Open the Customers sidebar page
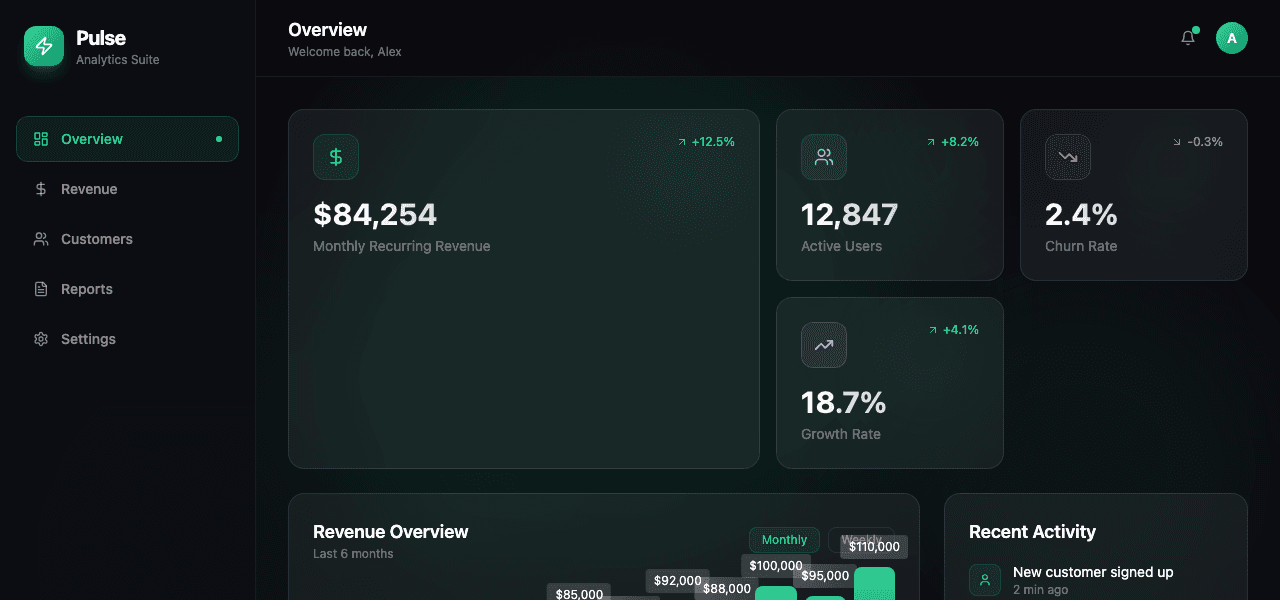 coord(127,239)
